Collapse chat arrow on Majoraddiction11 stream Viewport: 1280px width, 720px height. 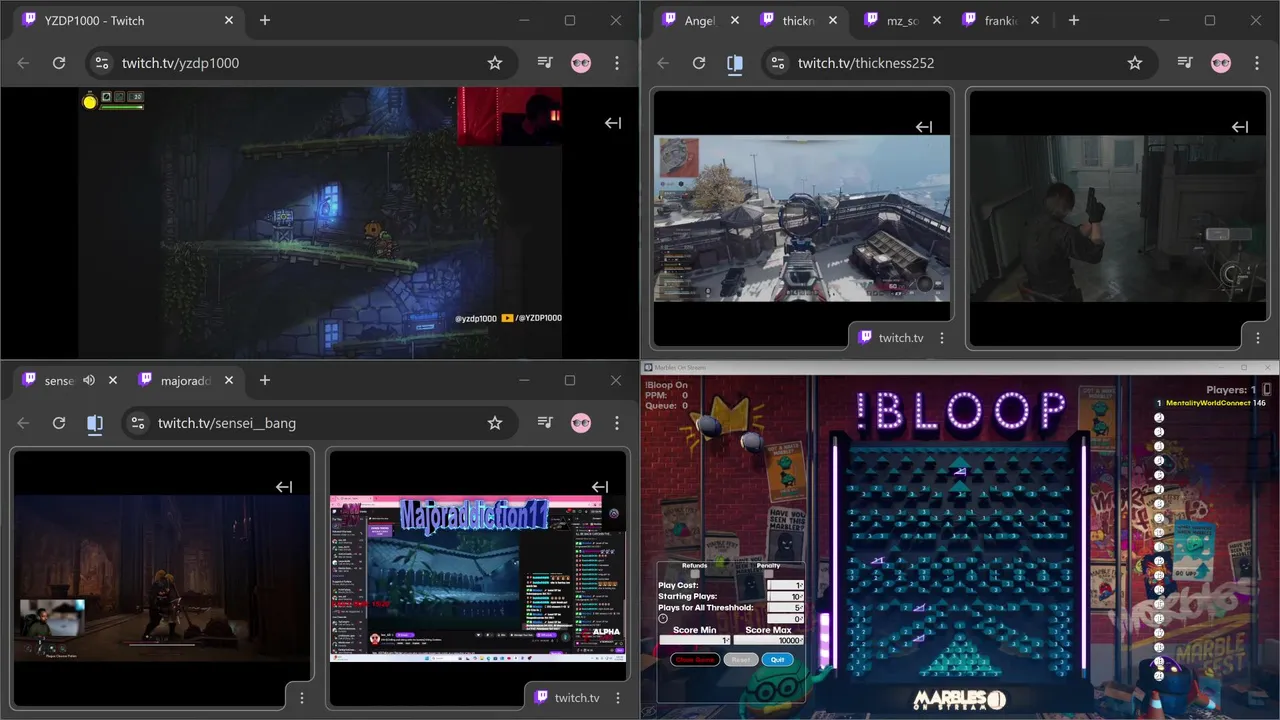point(600,487)
